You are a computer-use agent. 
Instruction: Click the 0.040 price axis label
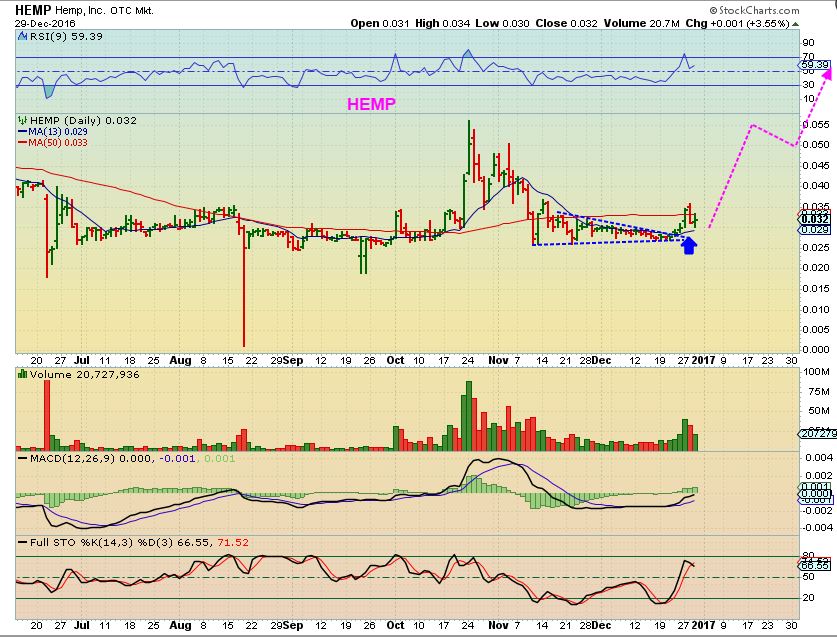[816, 186]
